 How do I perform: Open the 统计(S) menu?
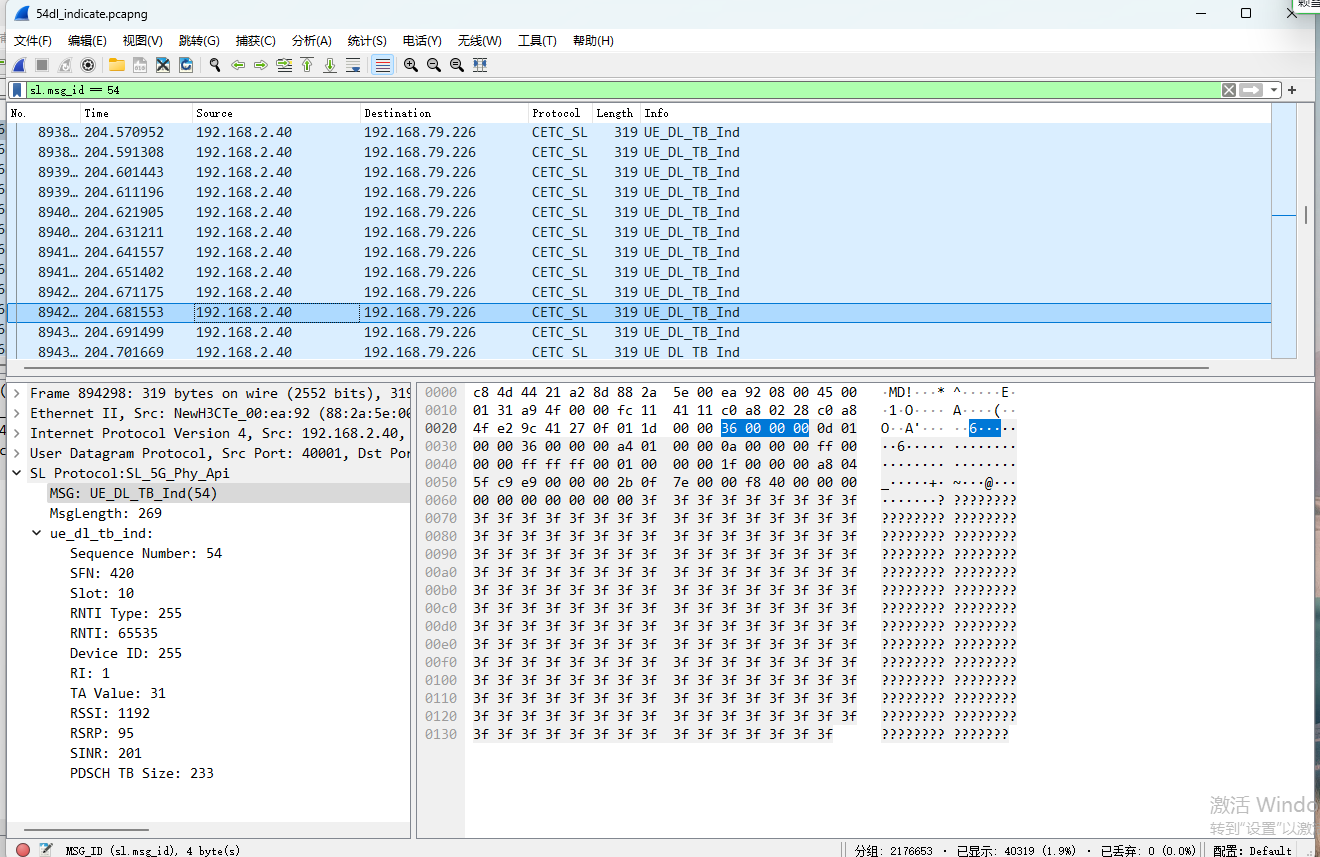coord(367,40)
